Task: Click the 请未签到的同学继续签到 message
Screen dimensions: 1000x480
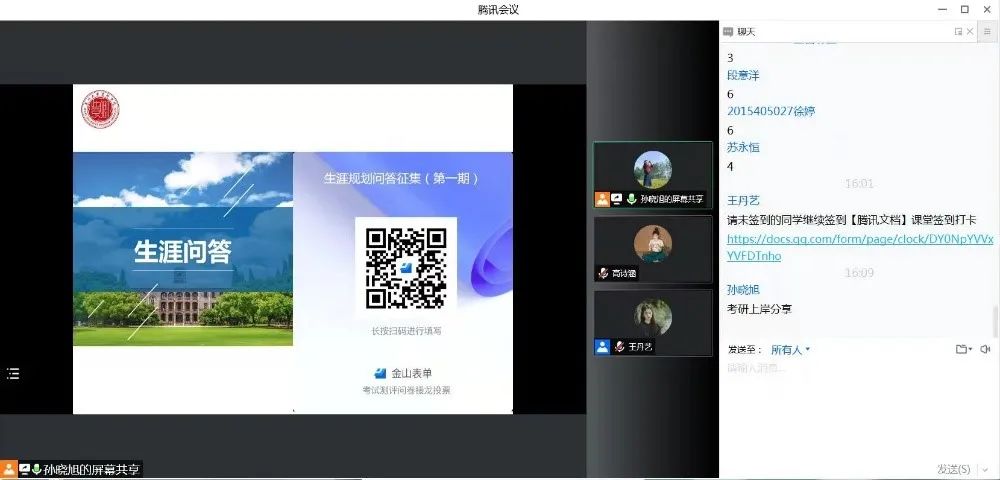Action: 852,220
